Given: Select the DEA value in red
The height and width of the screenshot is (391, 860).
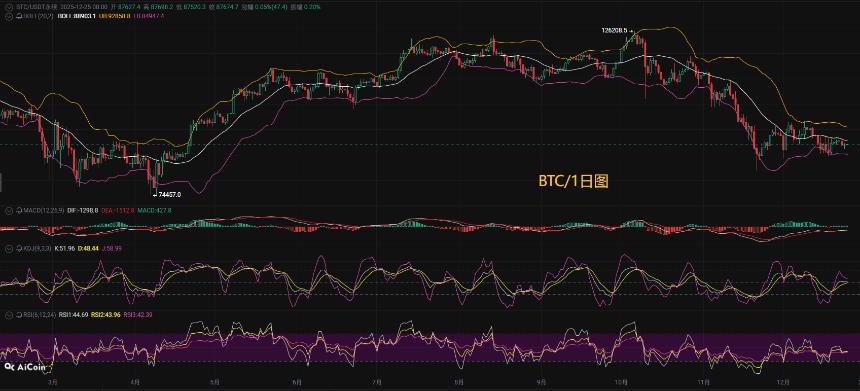Looking at the screenshot, I should point(118,211).
